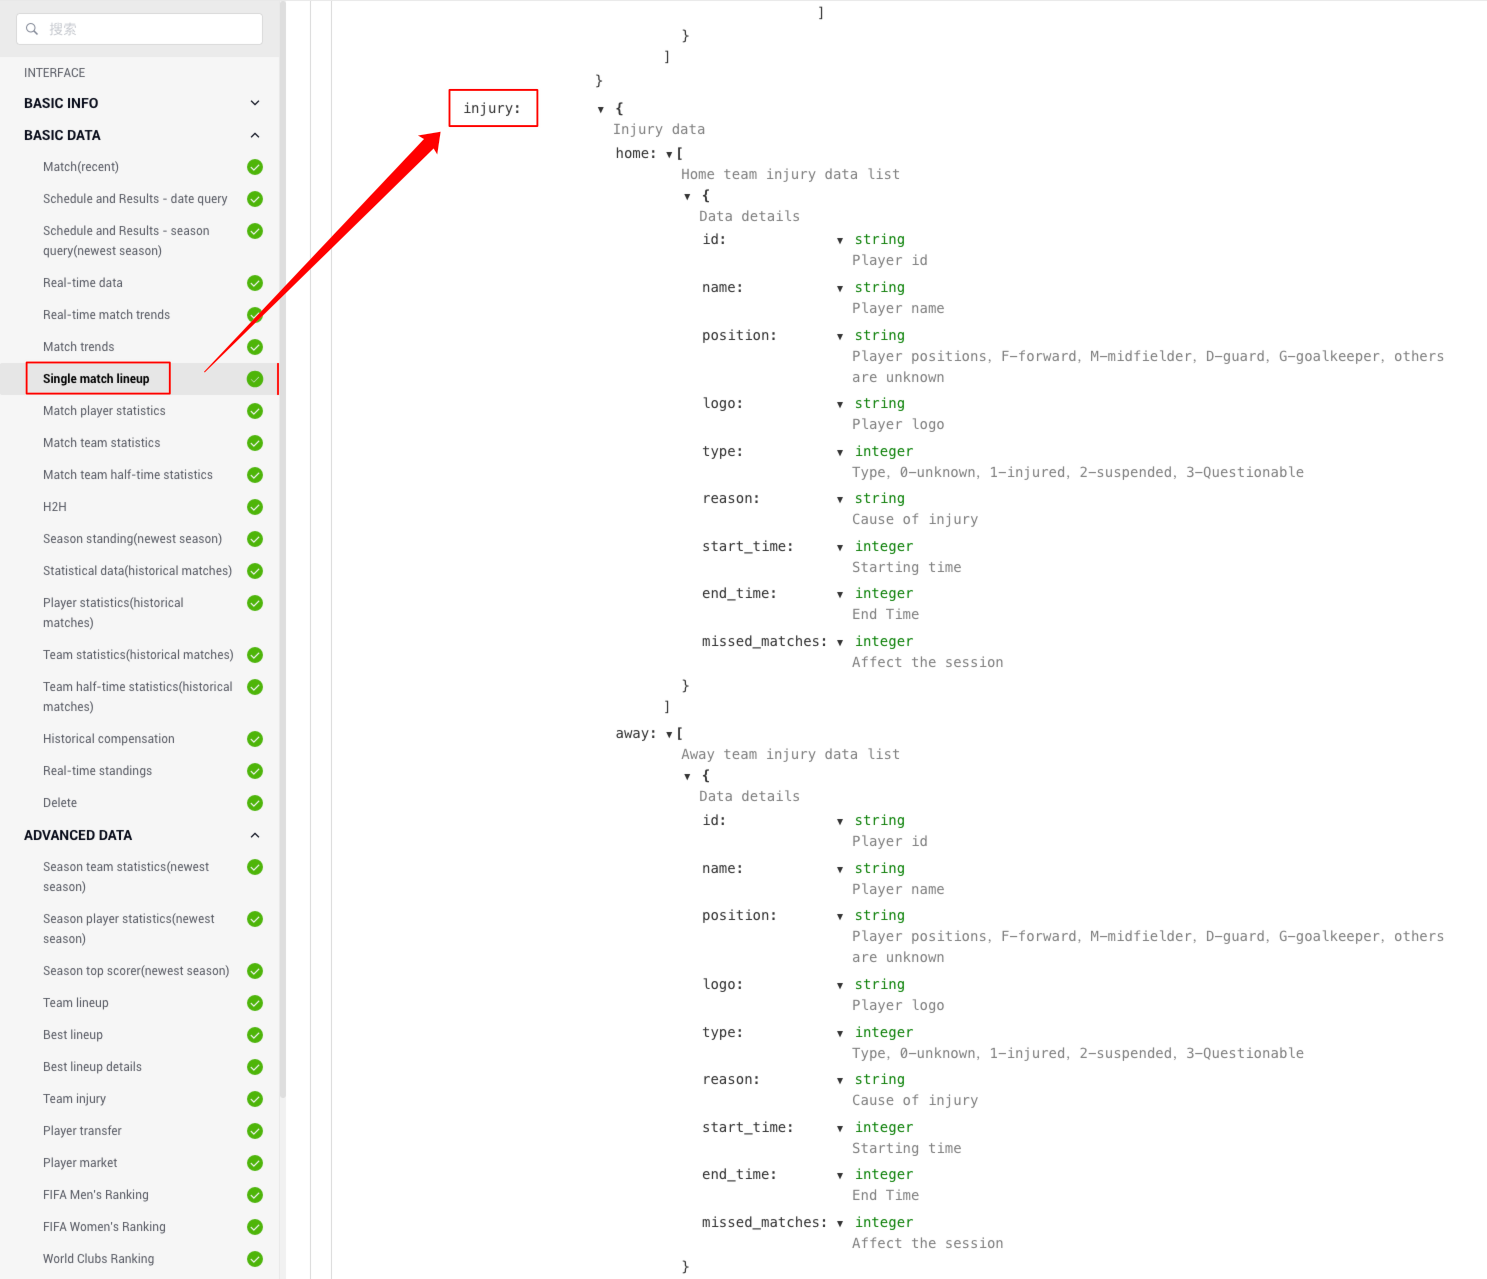This screenshot has width=1487, height=1279.
Task: Click green check beside FIFA Men's Ranking
Action: (255, 1195)
